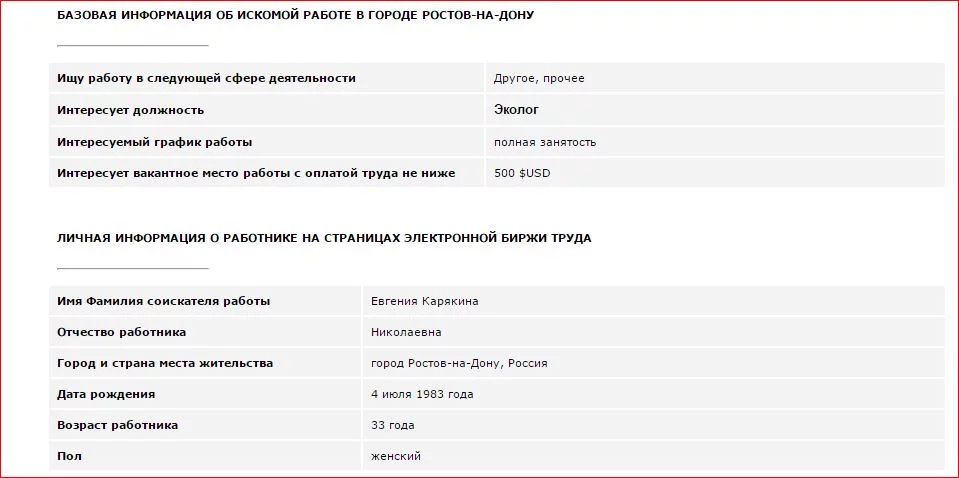The width and height of the screenshot is (959, 478).
Task: Select the birth date '4 июля 1983 года'
Action: tap(422, 394)
